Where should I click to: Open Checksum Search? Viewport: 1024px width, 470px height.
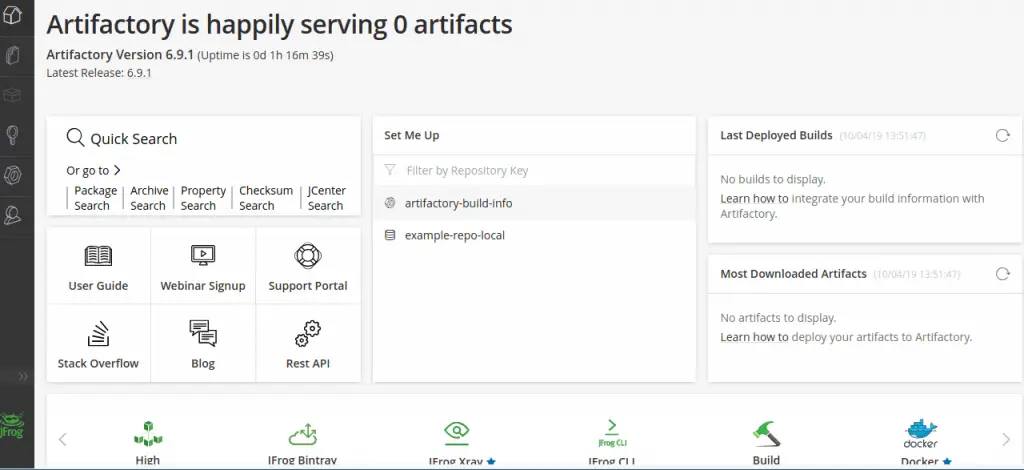pyautogui.click(x=266, y=198)
